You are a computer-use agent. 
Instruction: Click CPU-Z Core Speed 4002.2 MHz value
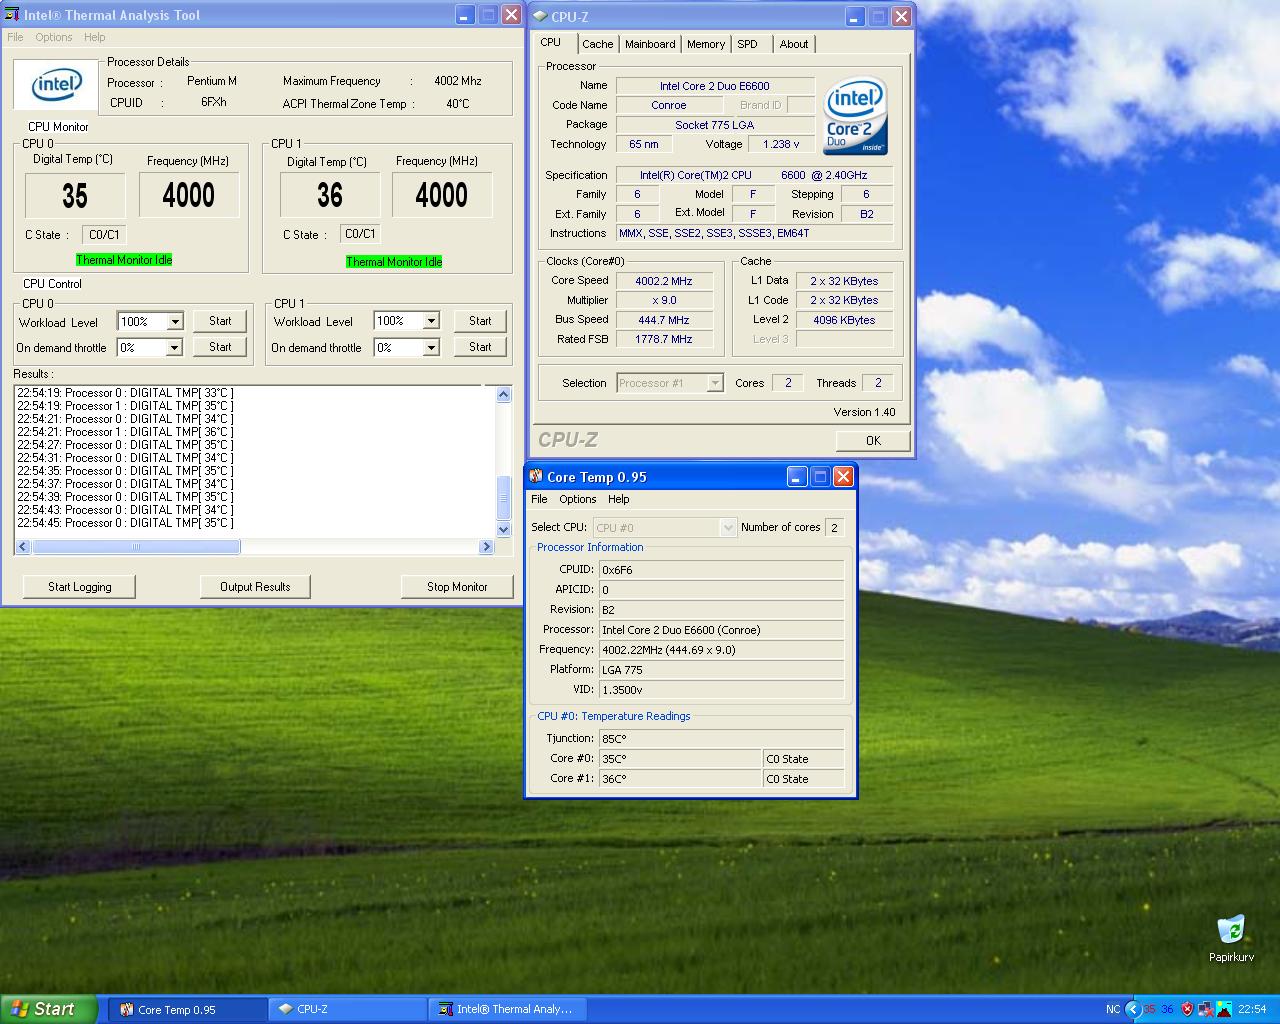(664, 281)
